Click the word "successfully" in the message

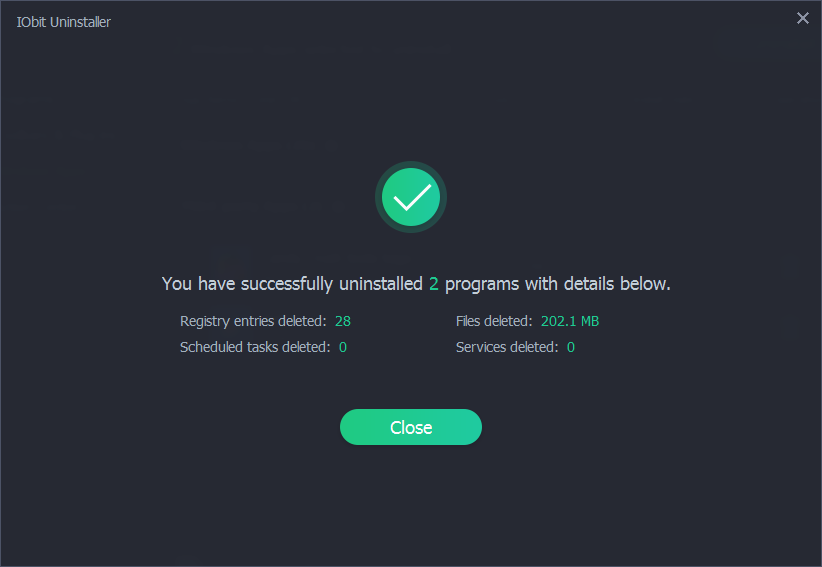click(286, 284)
